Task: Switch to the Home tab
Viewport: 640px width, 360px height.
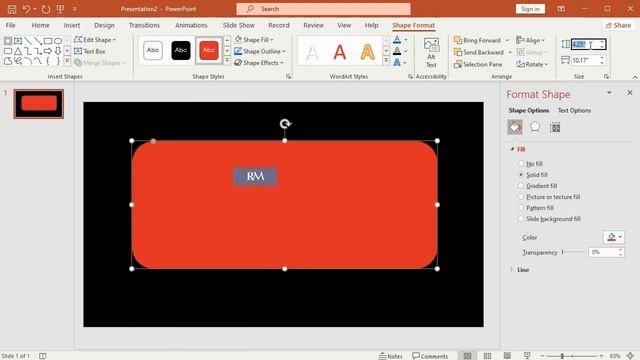Action: coord(40,25)
